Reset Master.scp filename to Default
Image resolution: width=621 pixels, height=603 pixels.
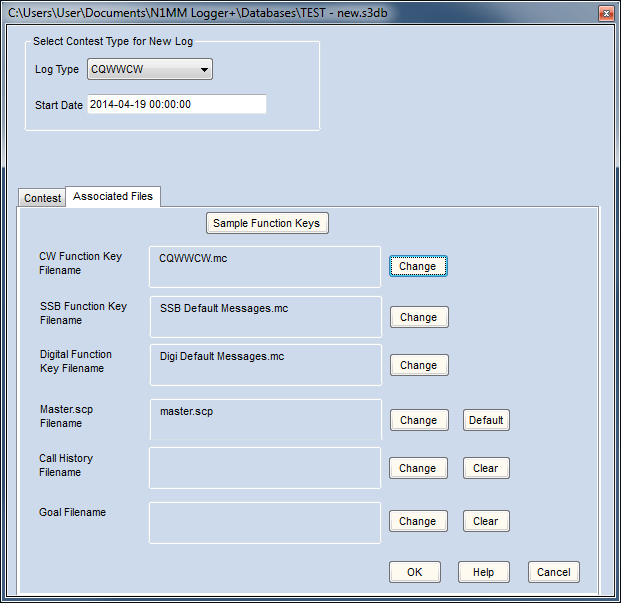pyautogui.click(x=486, y=420)
